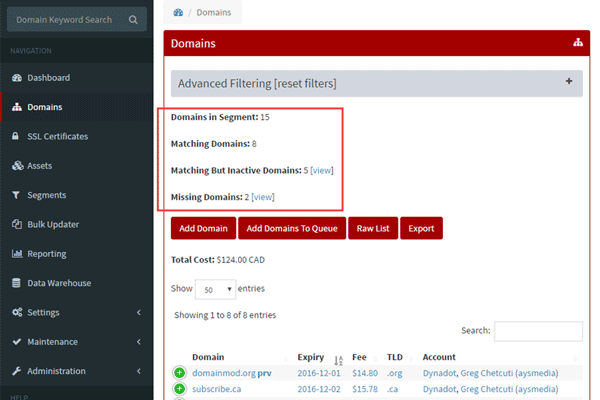Sort the table by Expiry column
The image size is (600, 400).
tap(320, 357)
